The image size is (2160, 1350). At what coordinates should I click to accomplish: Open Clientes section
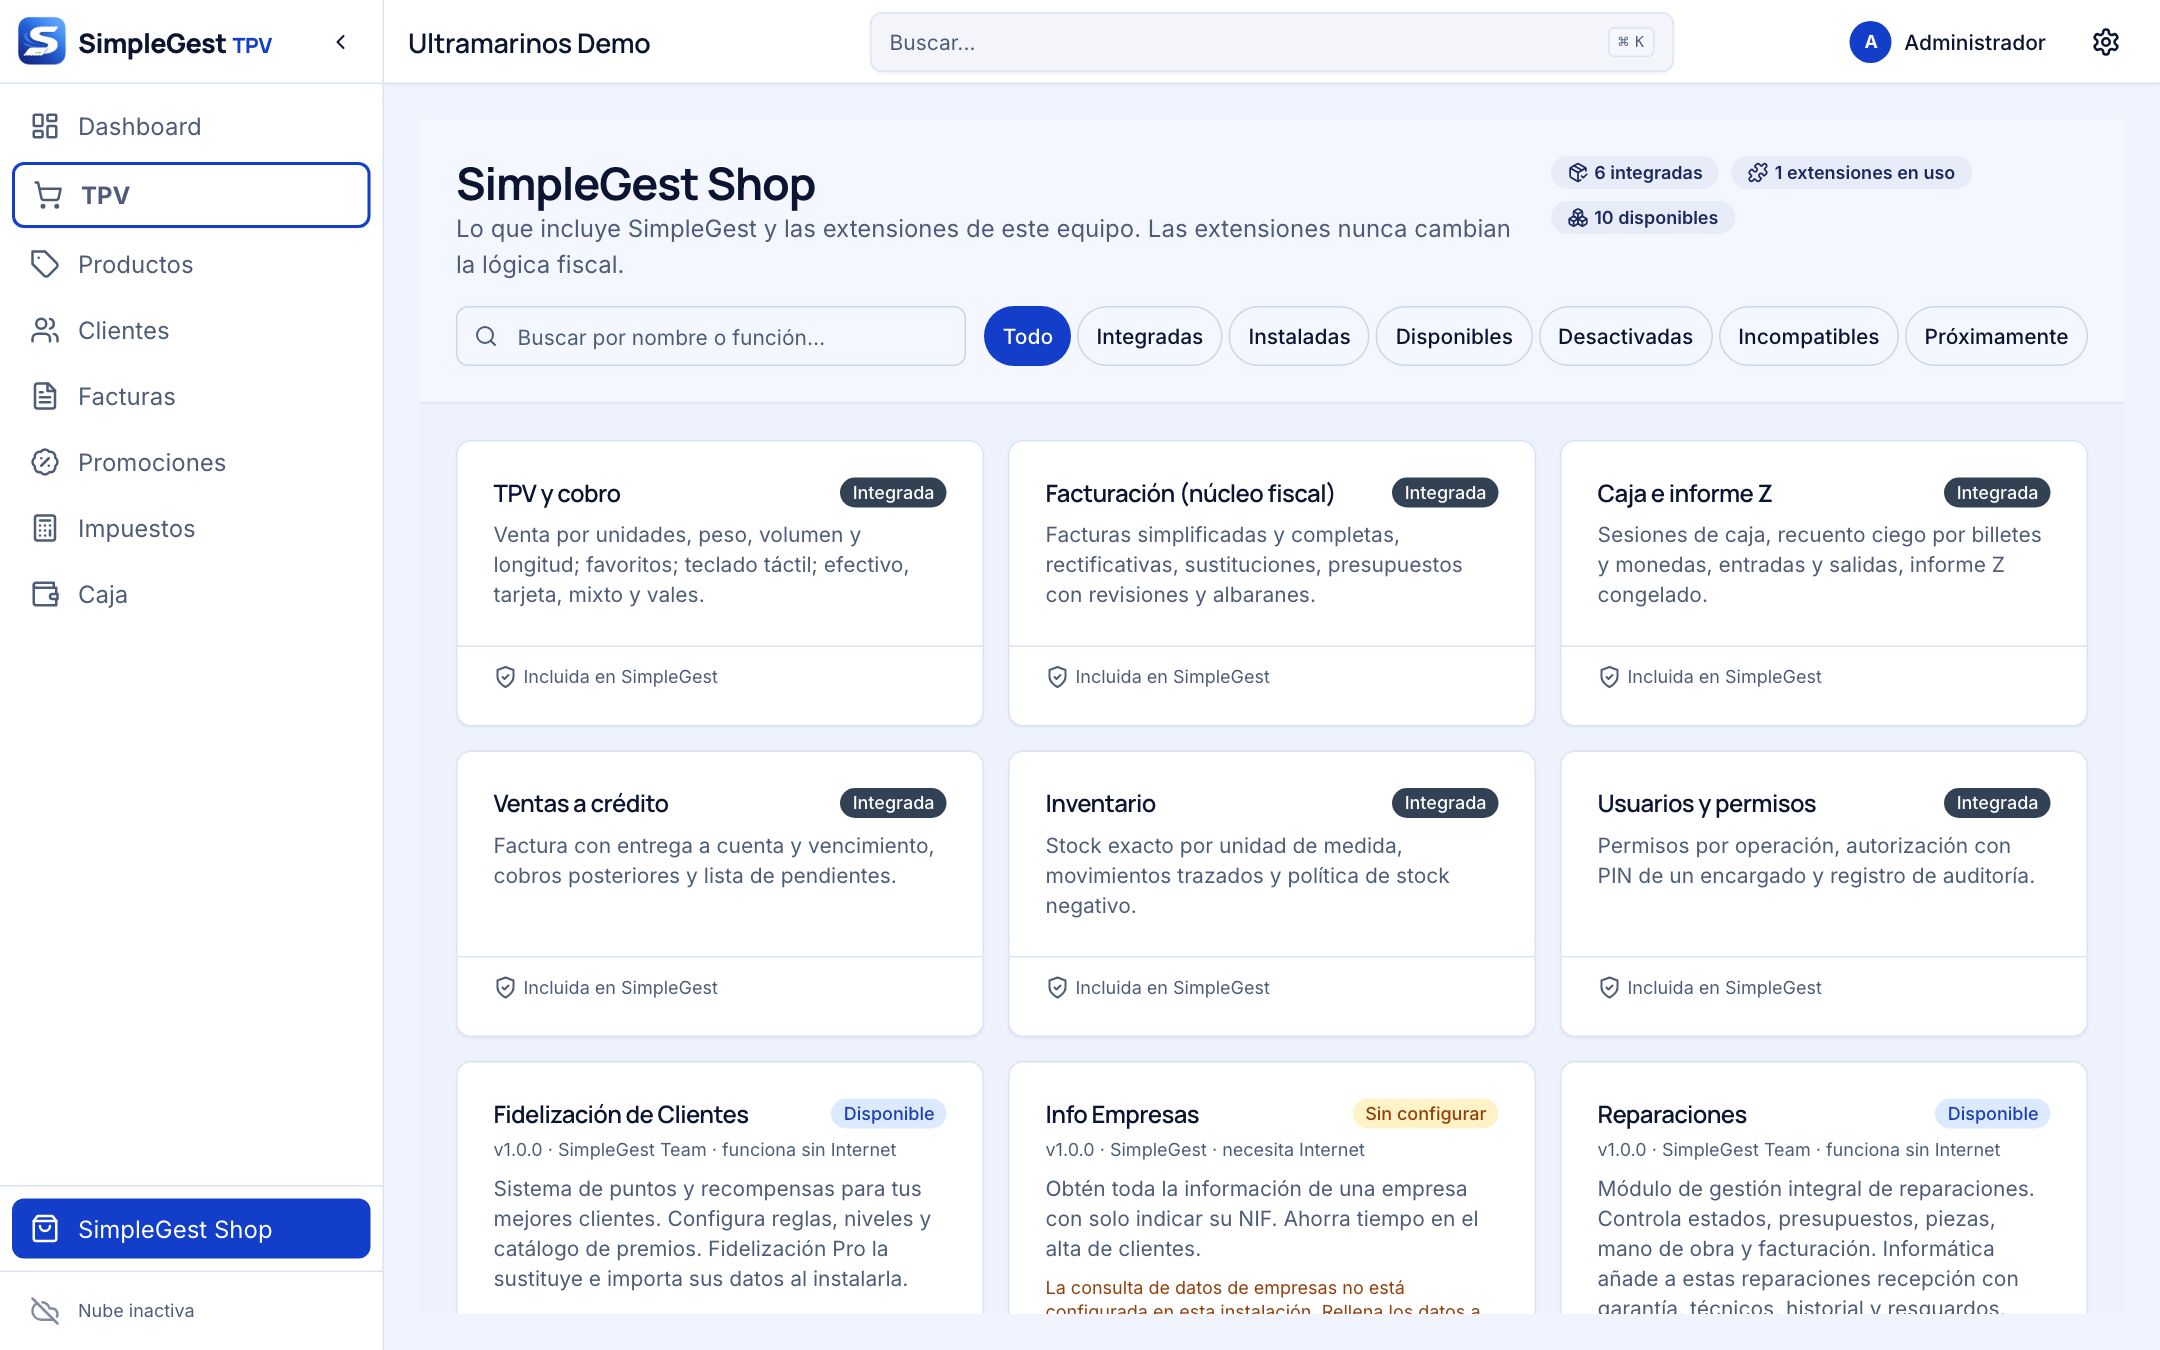[x=191, y=330]
